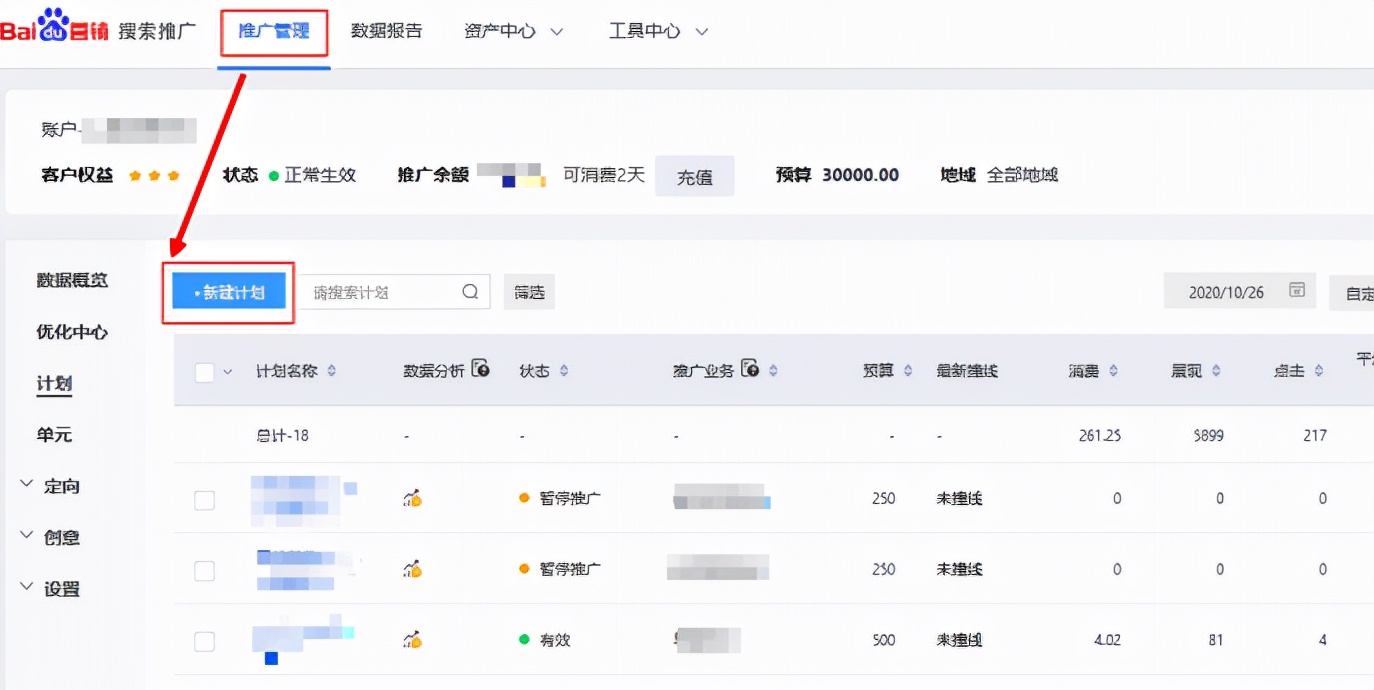Check the first paused plan's checkbox
1374x690 pixels.
pyautogui.click(x=204, y=499)
